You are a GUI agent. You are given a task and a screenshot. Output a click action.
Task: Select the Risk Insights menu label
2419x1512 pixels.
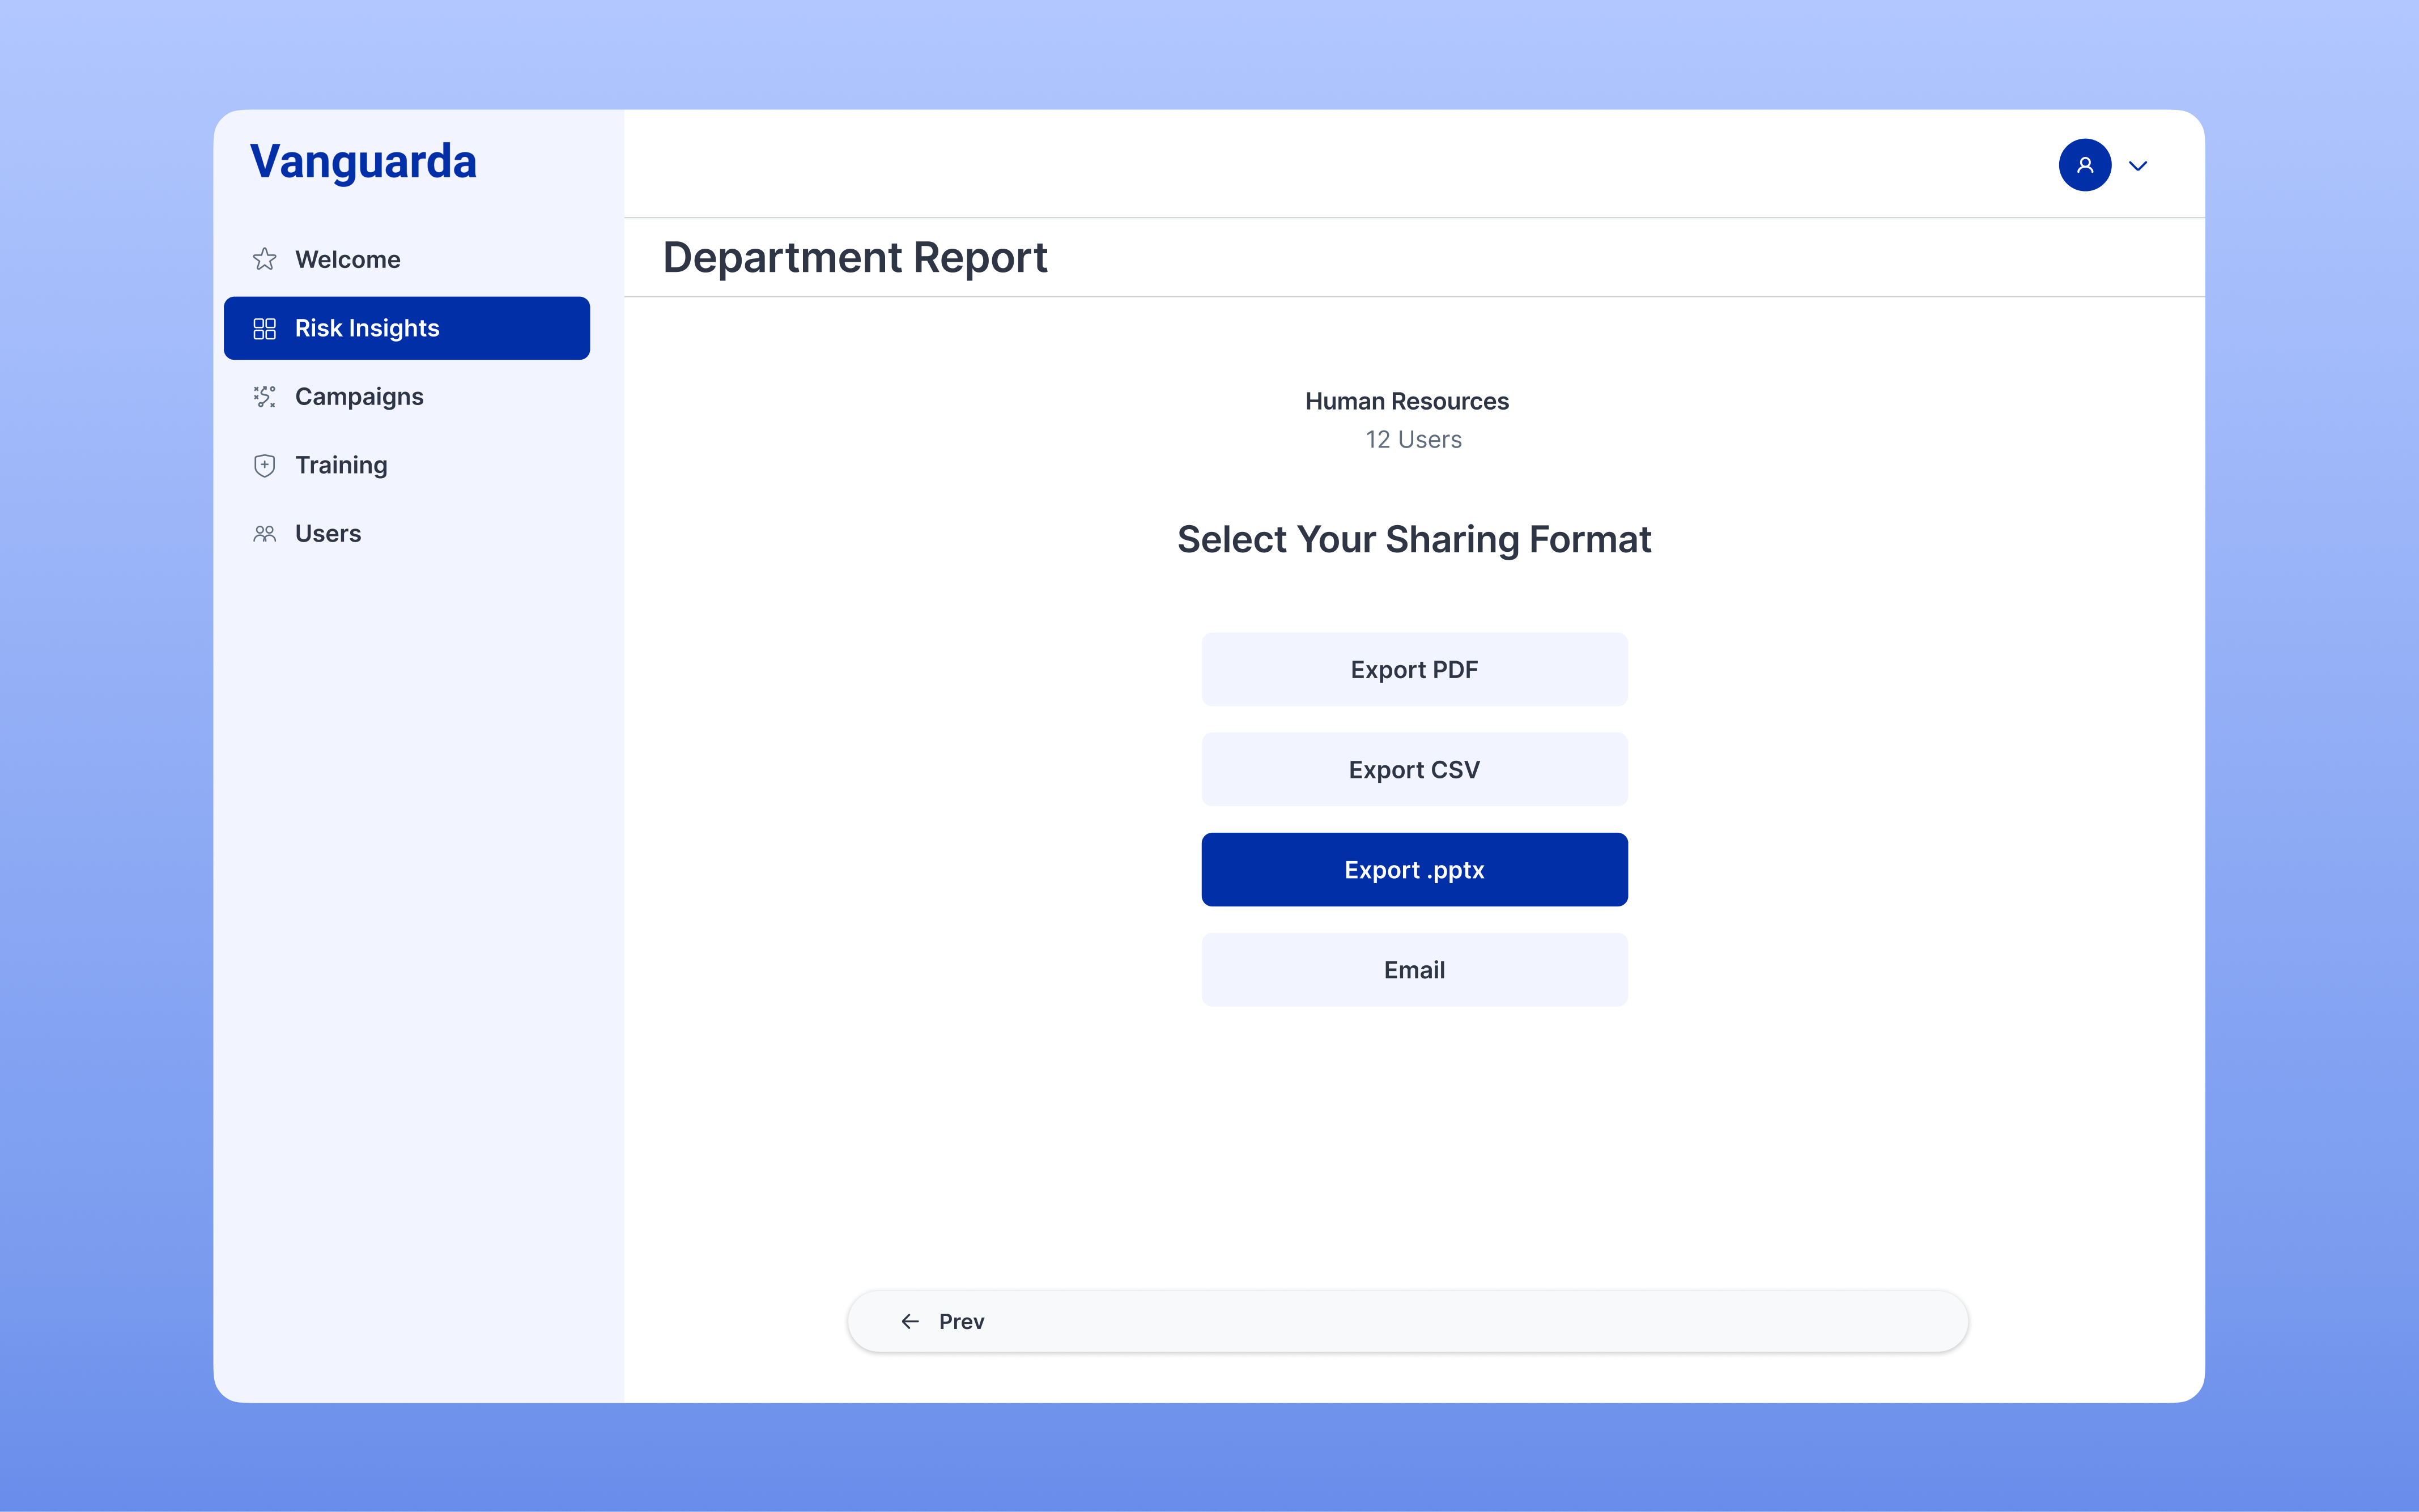point(367,329)
